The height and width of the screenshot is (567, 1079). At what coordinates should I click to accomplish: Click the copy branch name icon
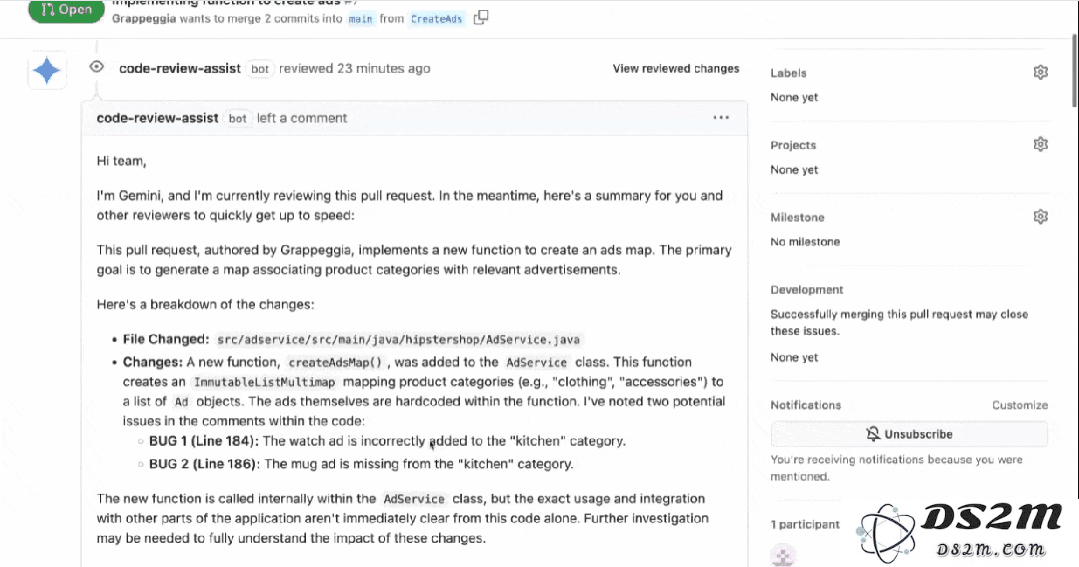click(481, 17)
